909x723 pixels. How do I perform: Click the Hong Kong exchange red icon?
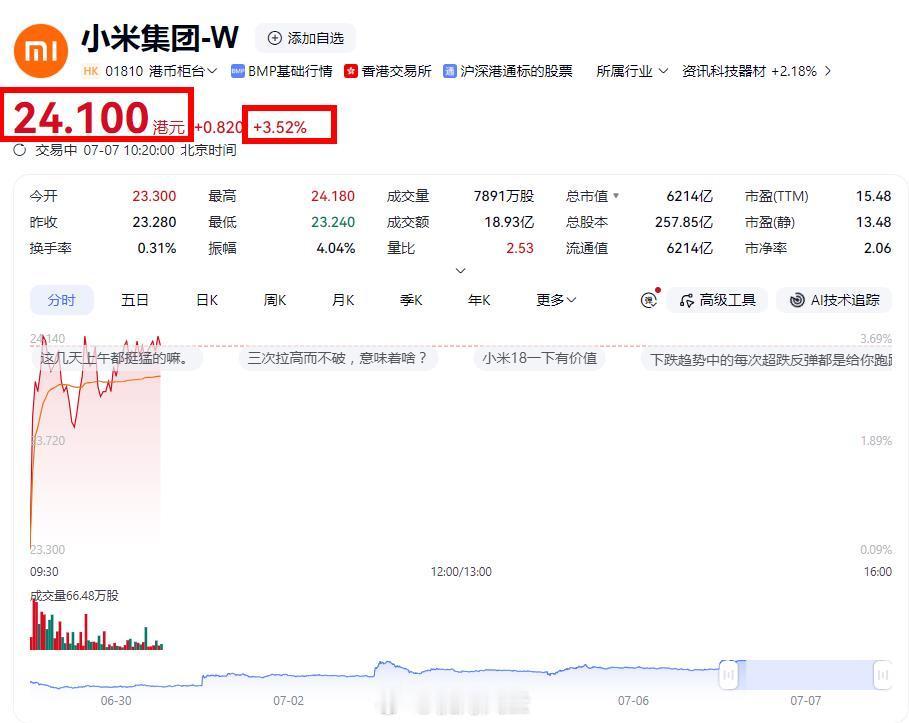(351, 71)
